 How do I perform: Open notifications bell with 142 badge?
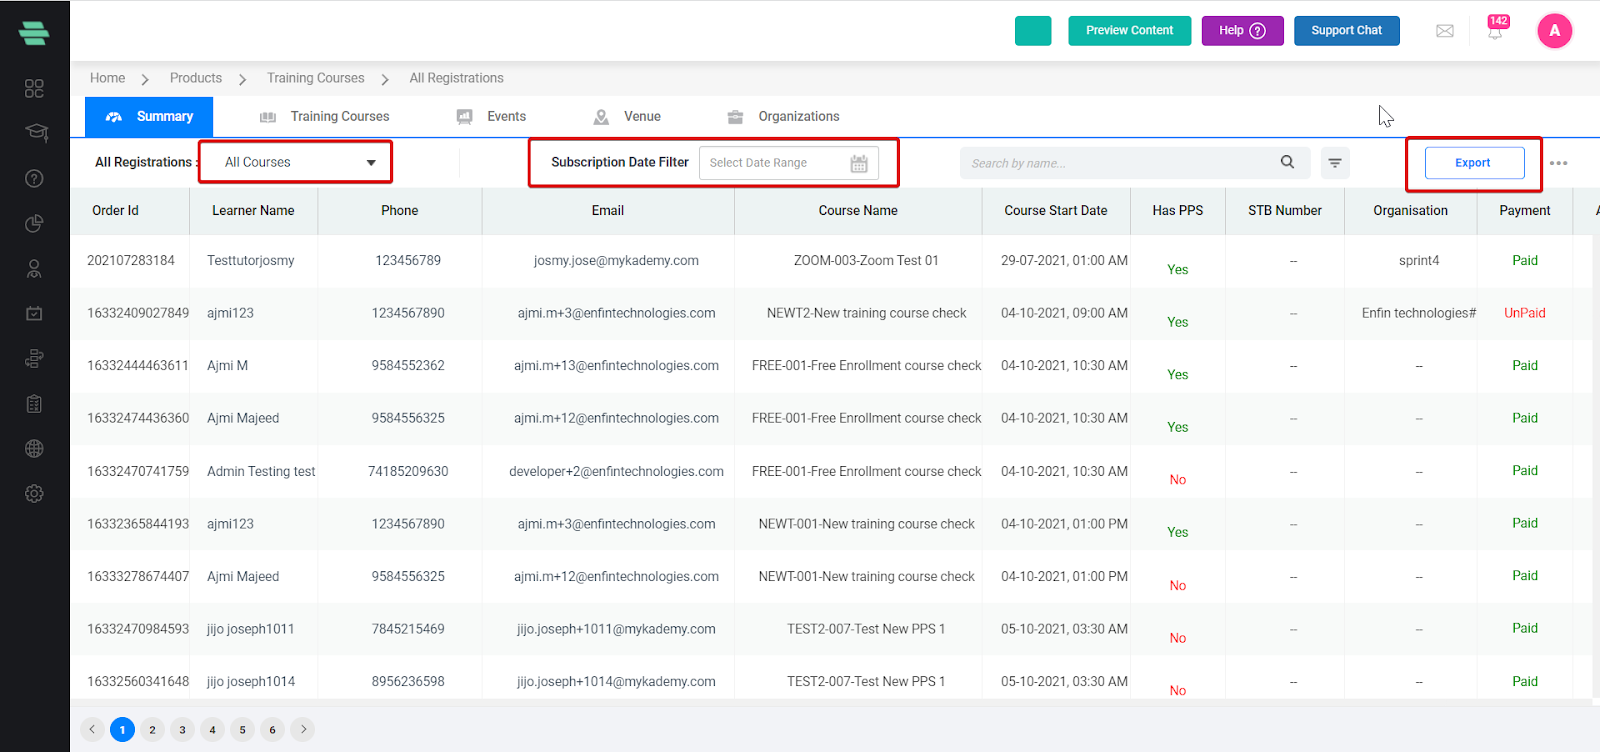1495,30
